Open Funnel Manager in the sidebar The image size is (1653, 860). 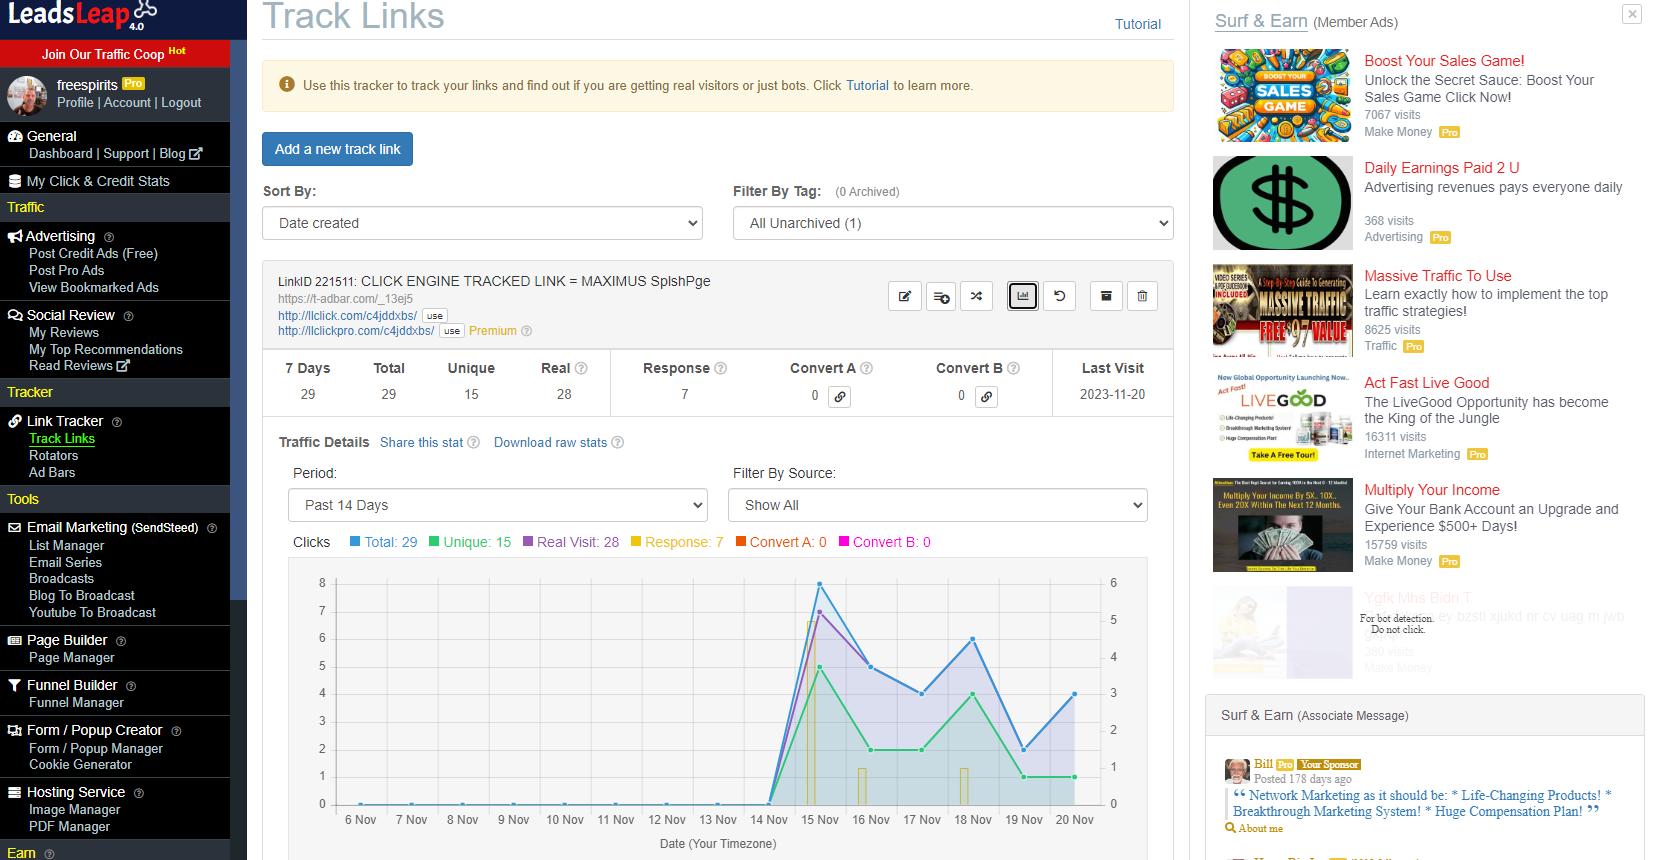(76, 703)
